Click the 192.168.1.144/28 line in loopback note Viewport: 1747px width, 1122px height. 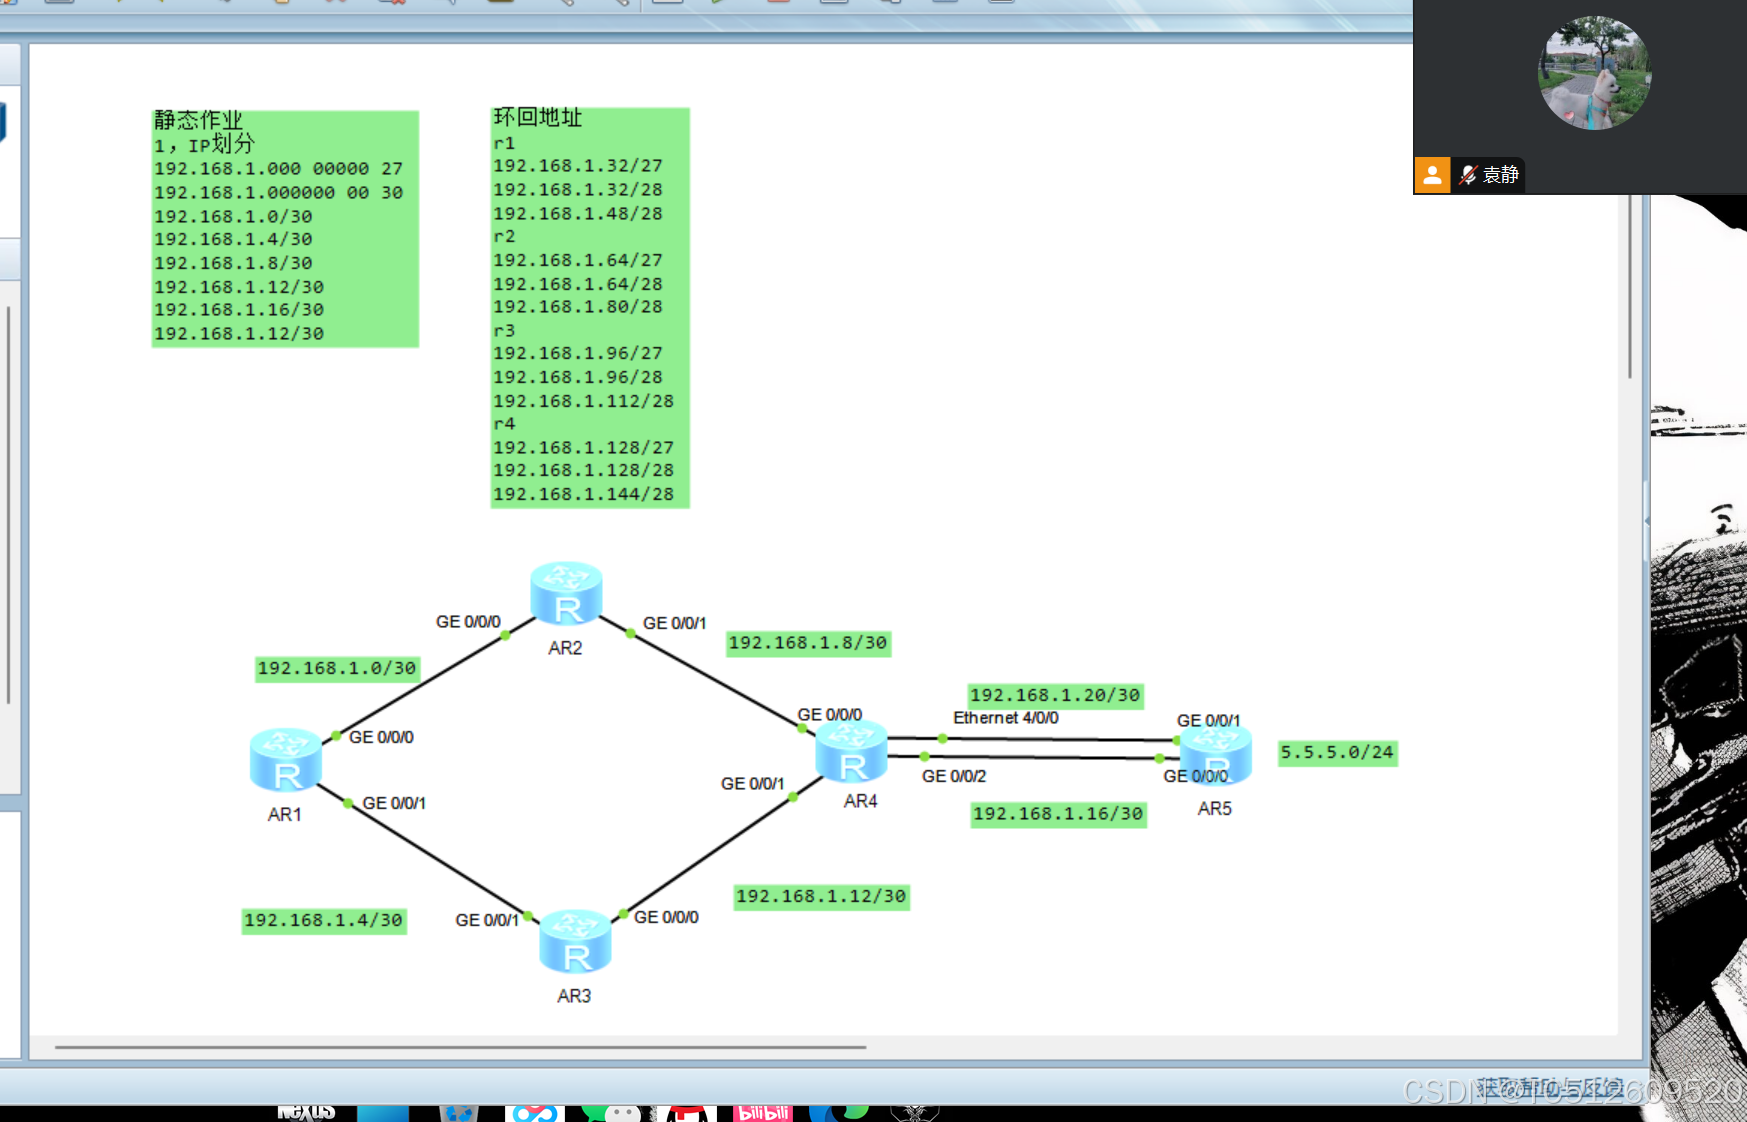pos(584,494)
